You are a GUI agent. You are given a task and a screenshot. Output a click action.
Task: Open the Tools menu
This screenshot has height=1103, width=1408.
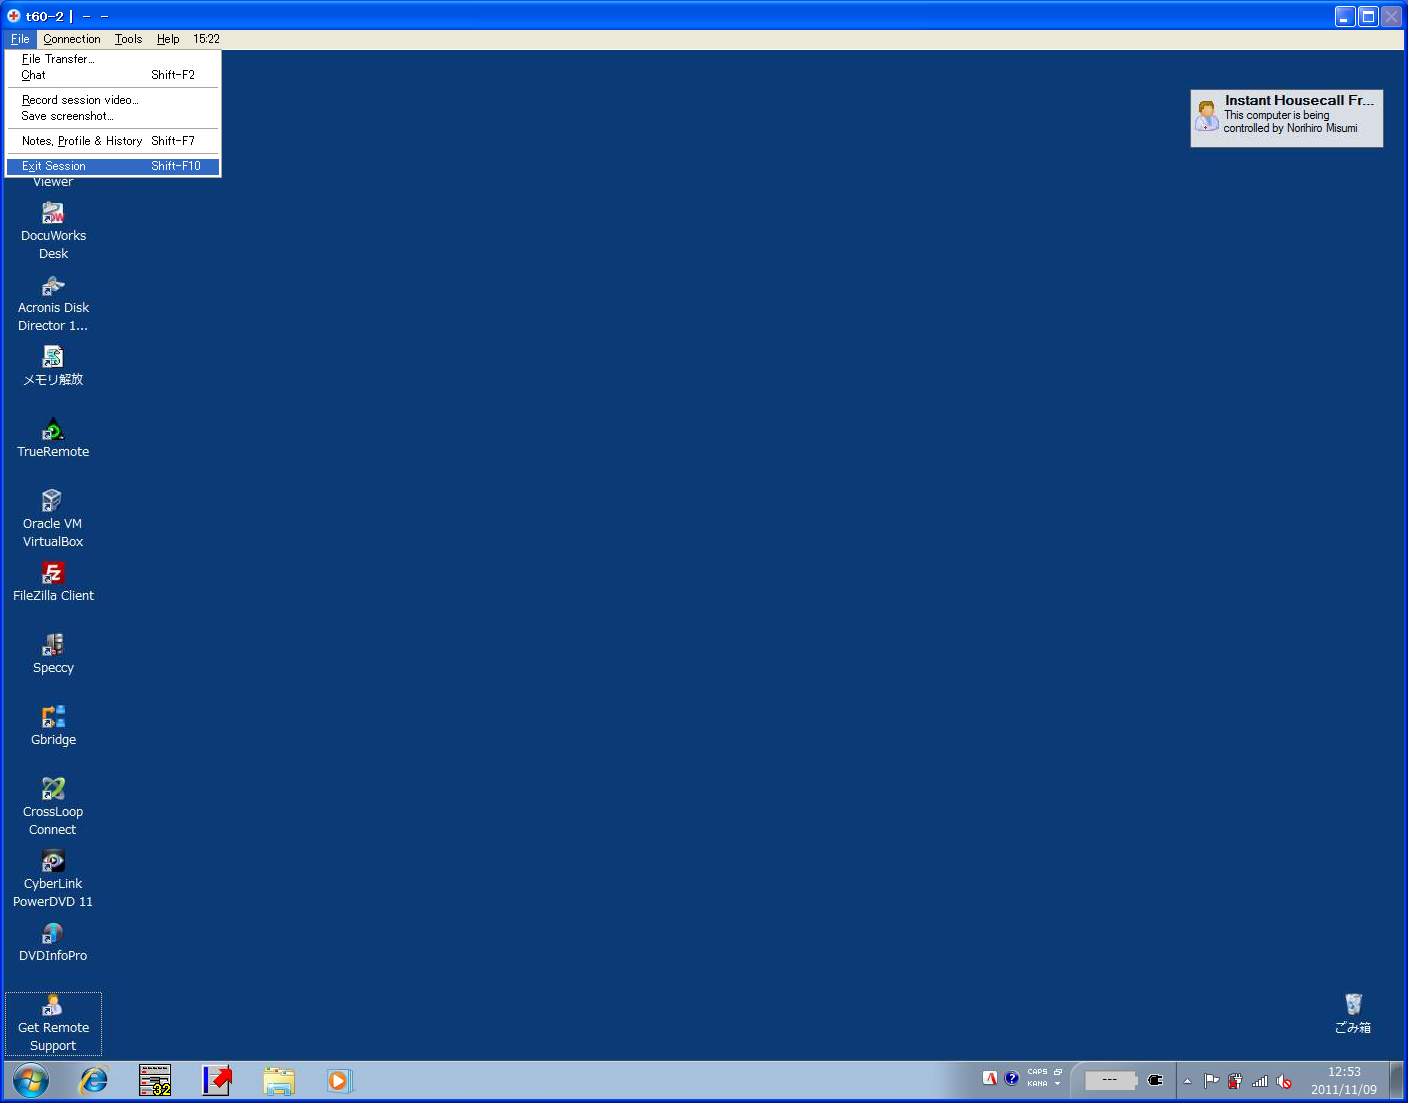coord(128,39)
